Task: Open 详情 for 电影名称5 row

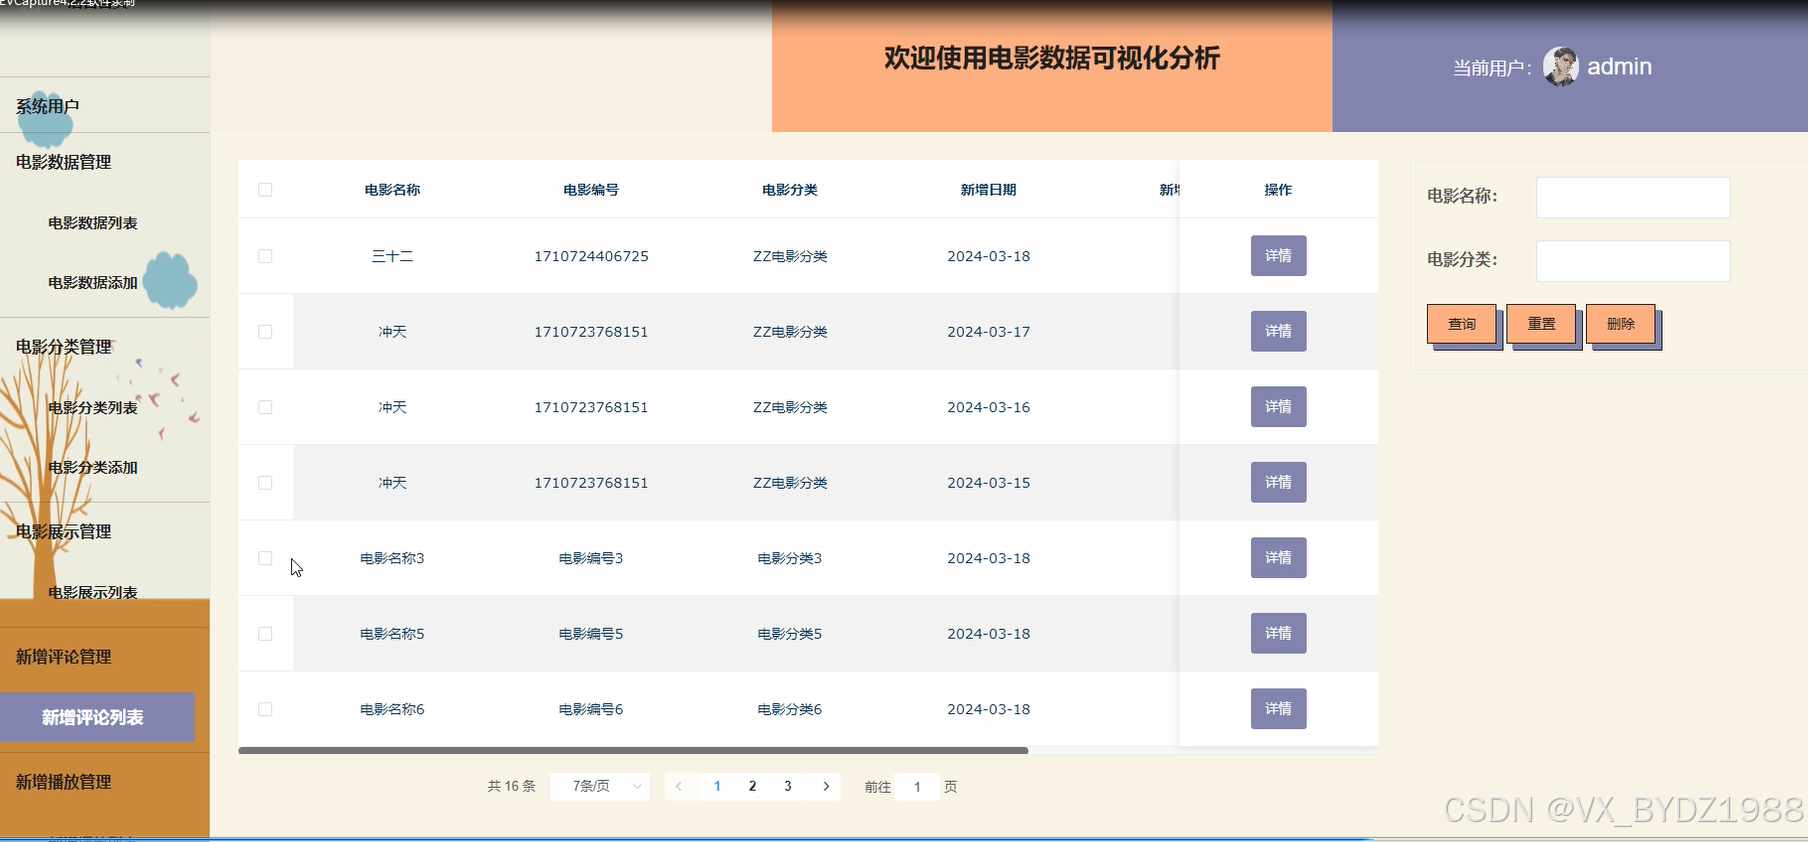Action: click(x=1278, y=633)
